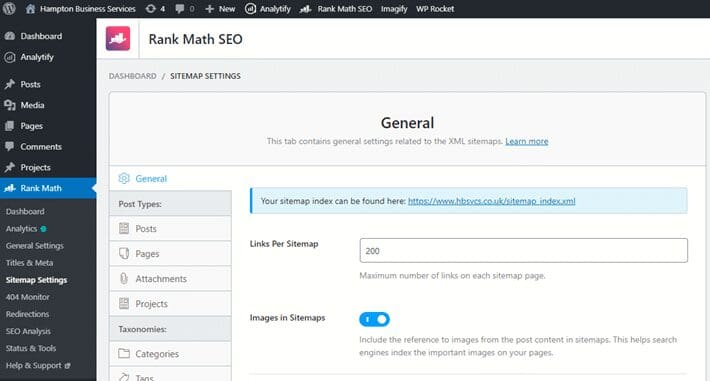
Task: Open updates icon showing 4
Action: [151, 9]
